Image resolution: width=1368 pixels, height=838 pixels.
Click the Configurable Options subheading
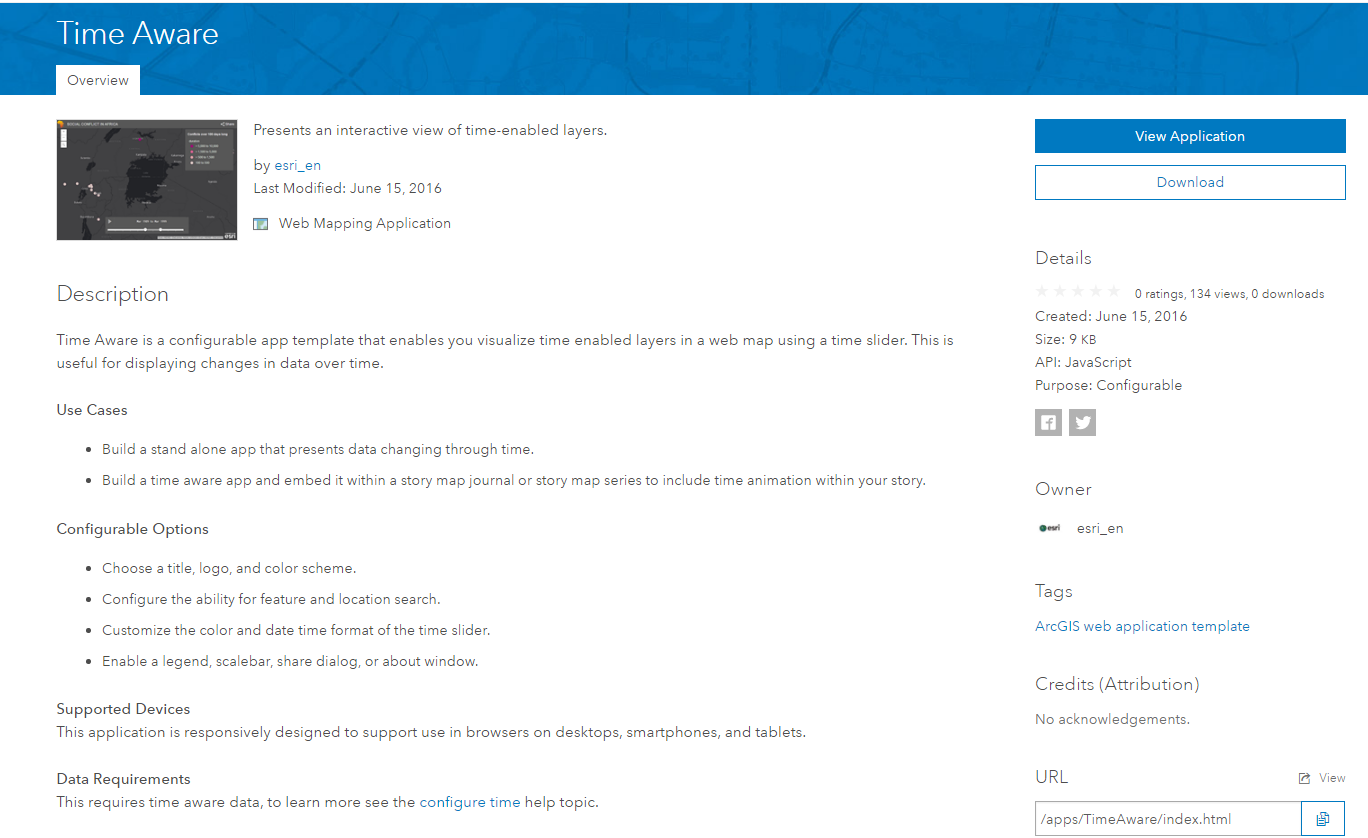[x=133, y=529]
